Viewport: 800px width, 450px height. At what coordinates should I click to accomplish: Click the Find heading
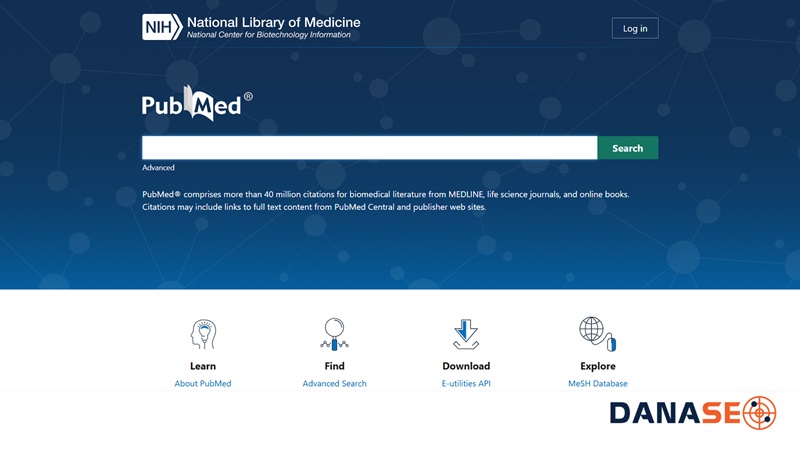[334, 366]
